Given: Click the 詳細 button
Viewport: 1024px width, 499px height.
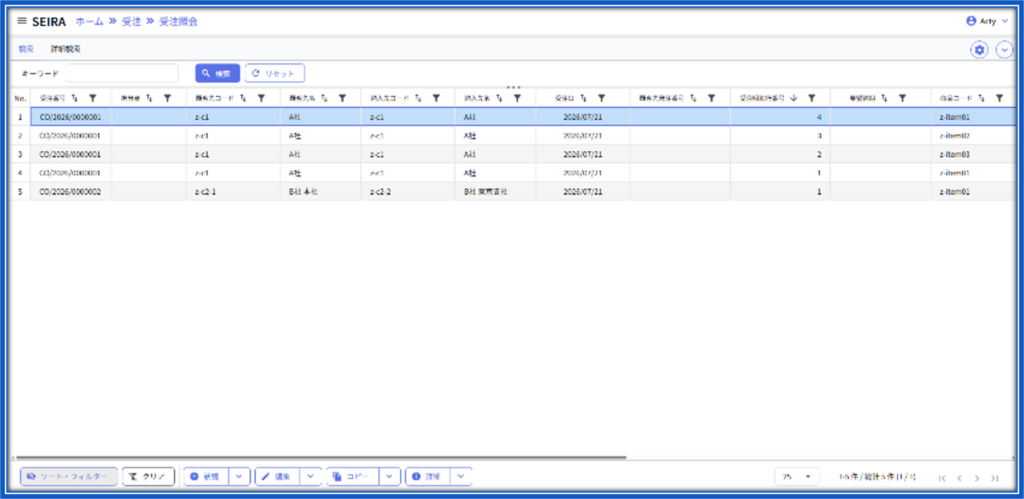Looking at the screenshot, I should coord(428,477).
